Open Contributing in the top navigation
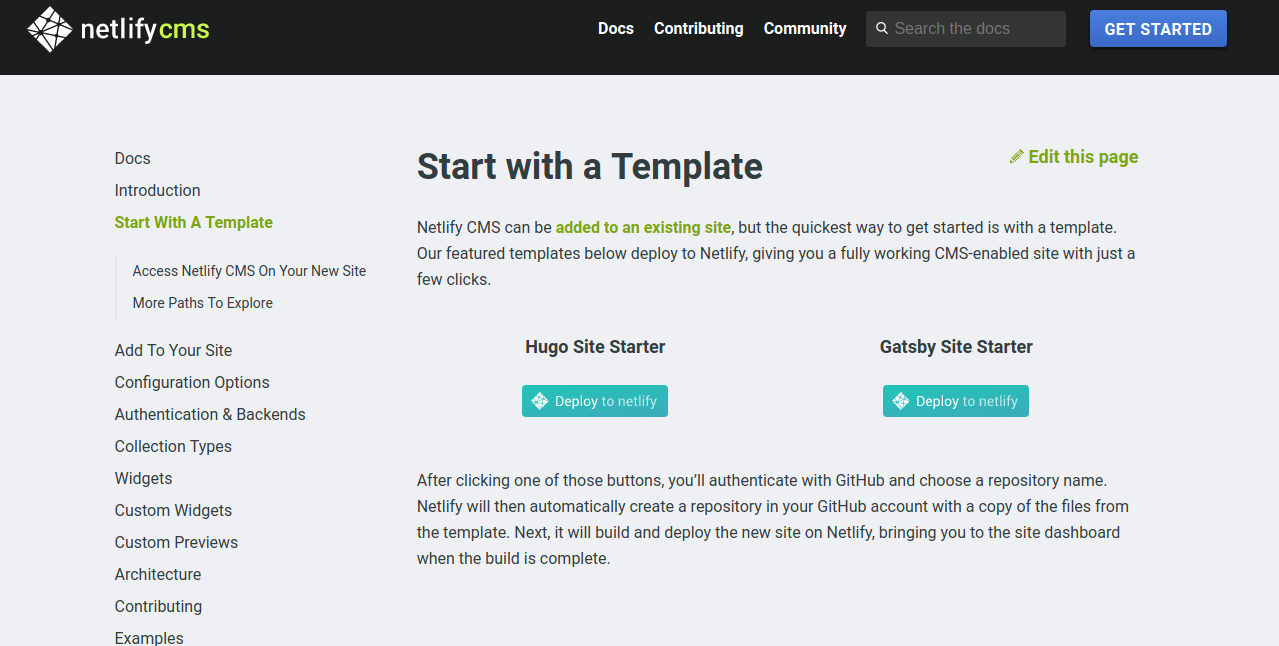 699,29
